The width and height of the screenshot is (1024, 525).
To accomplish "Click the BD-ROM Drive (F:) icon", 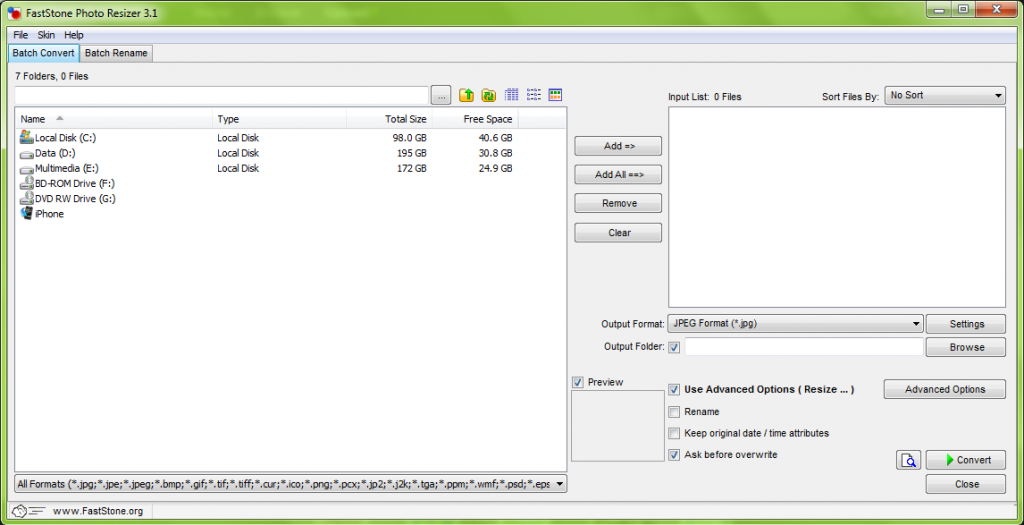I will (x=27, y=183).
